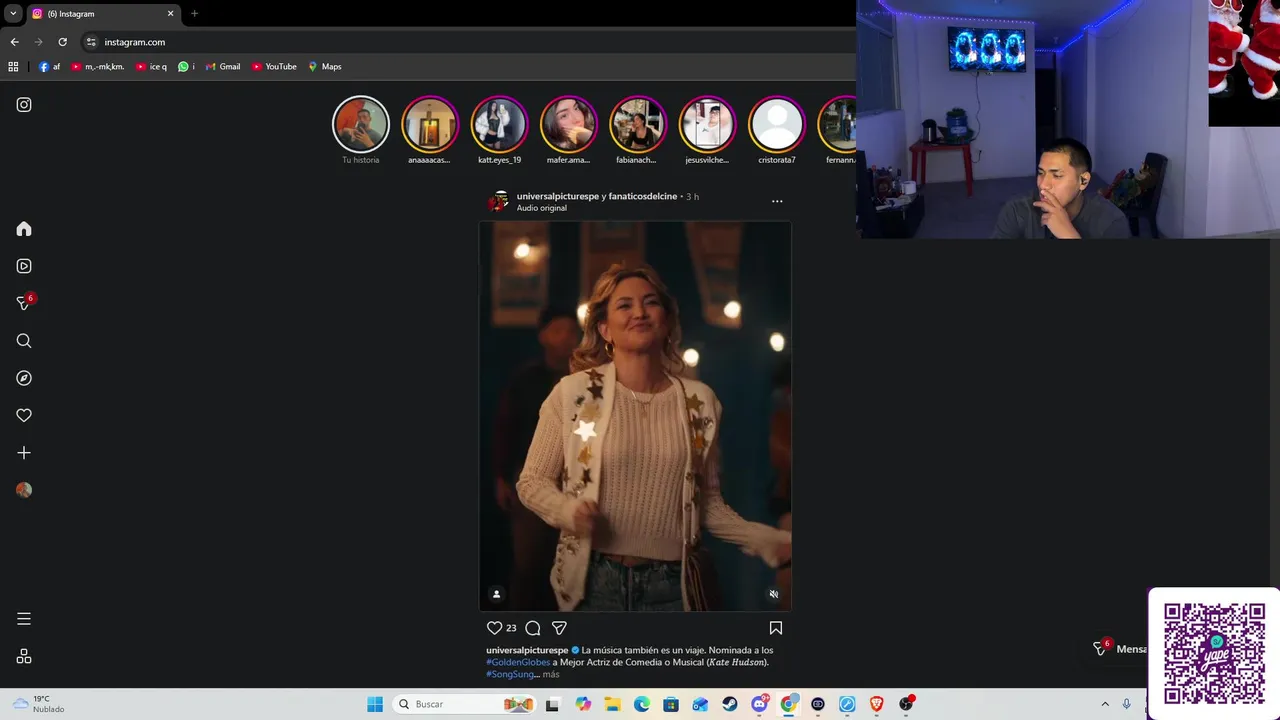1280x720 pixels.
Task: Open the Windows Start menu
Action: tap(375, 704)
